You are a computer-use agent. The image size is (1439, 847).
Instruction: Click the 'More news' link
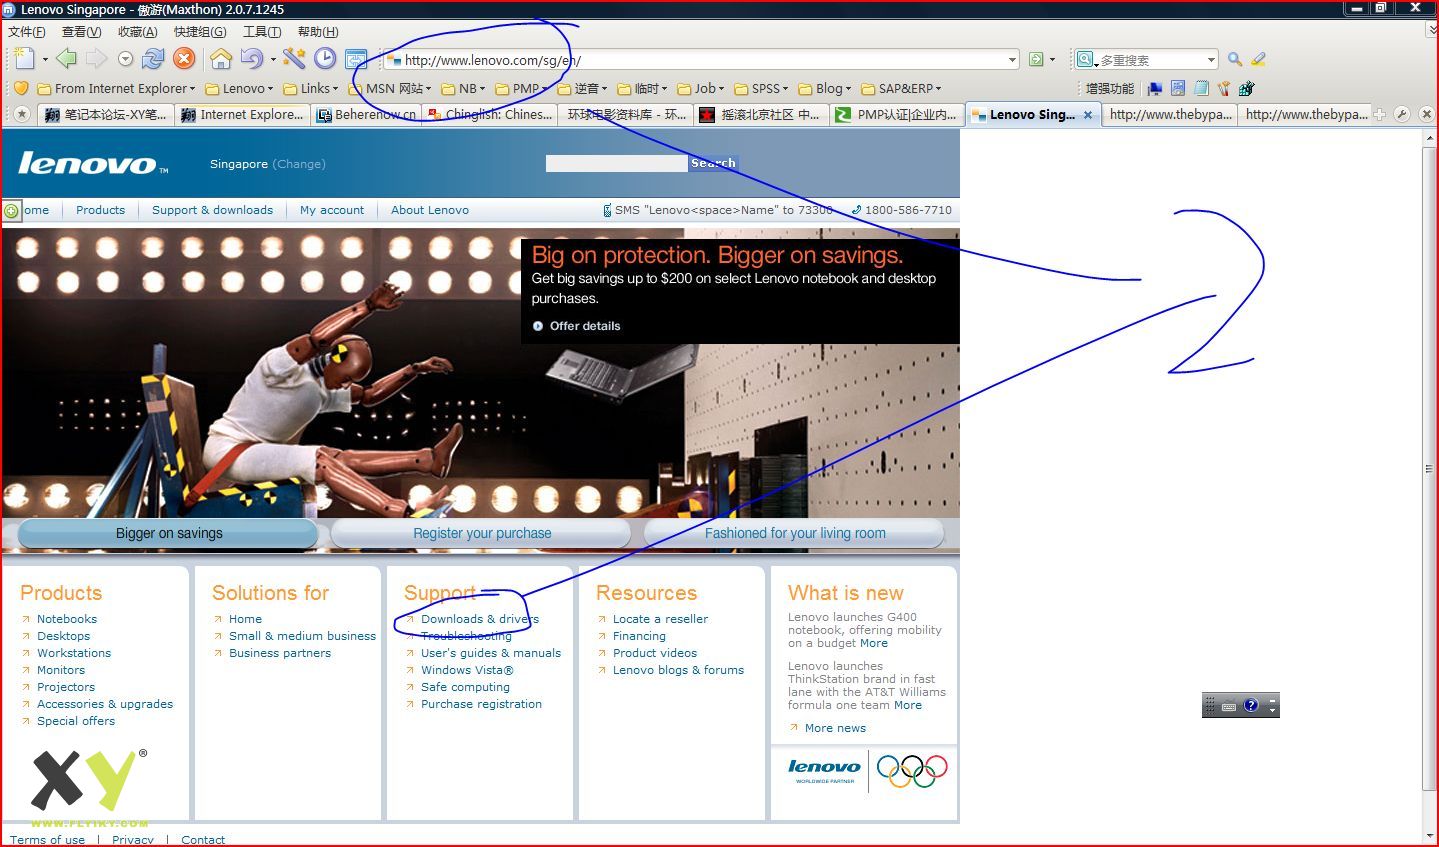(x=835, y=728)
